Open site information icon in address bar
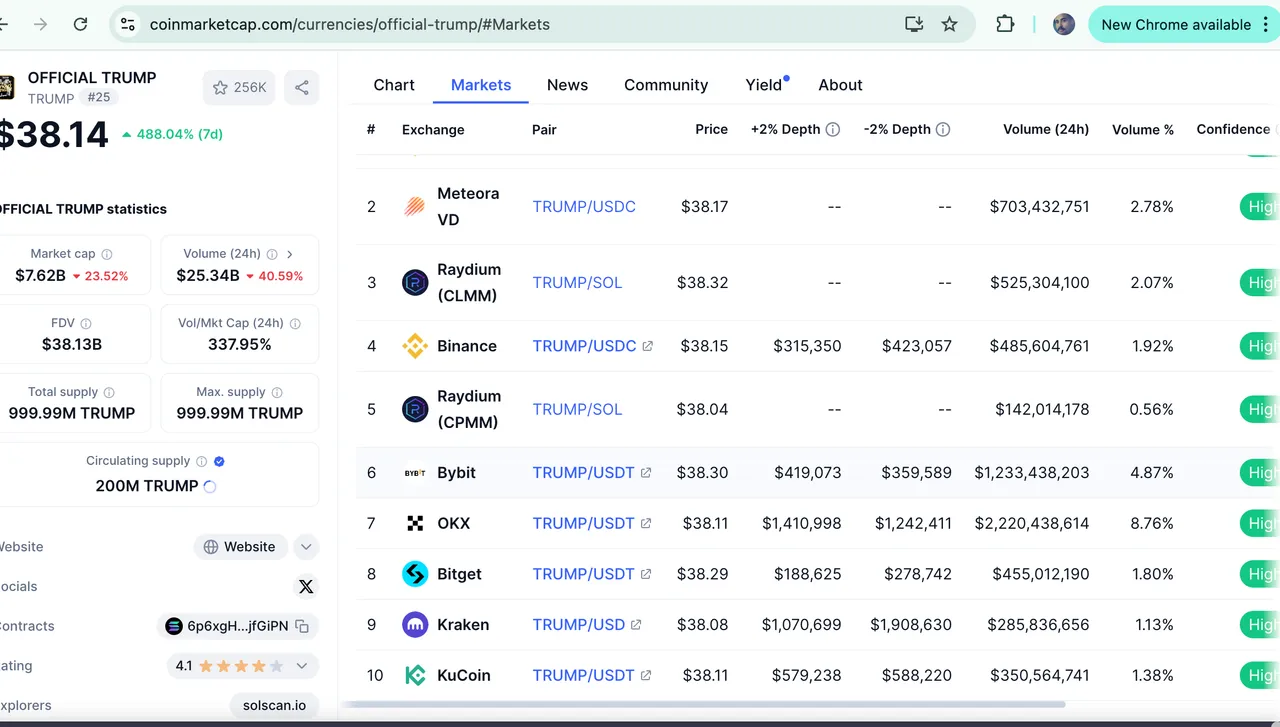1280x727 pixels. (x=127, y=24)
